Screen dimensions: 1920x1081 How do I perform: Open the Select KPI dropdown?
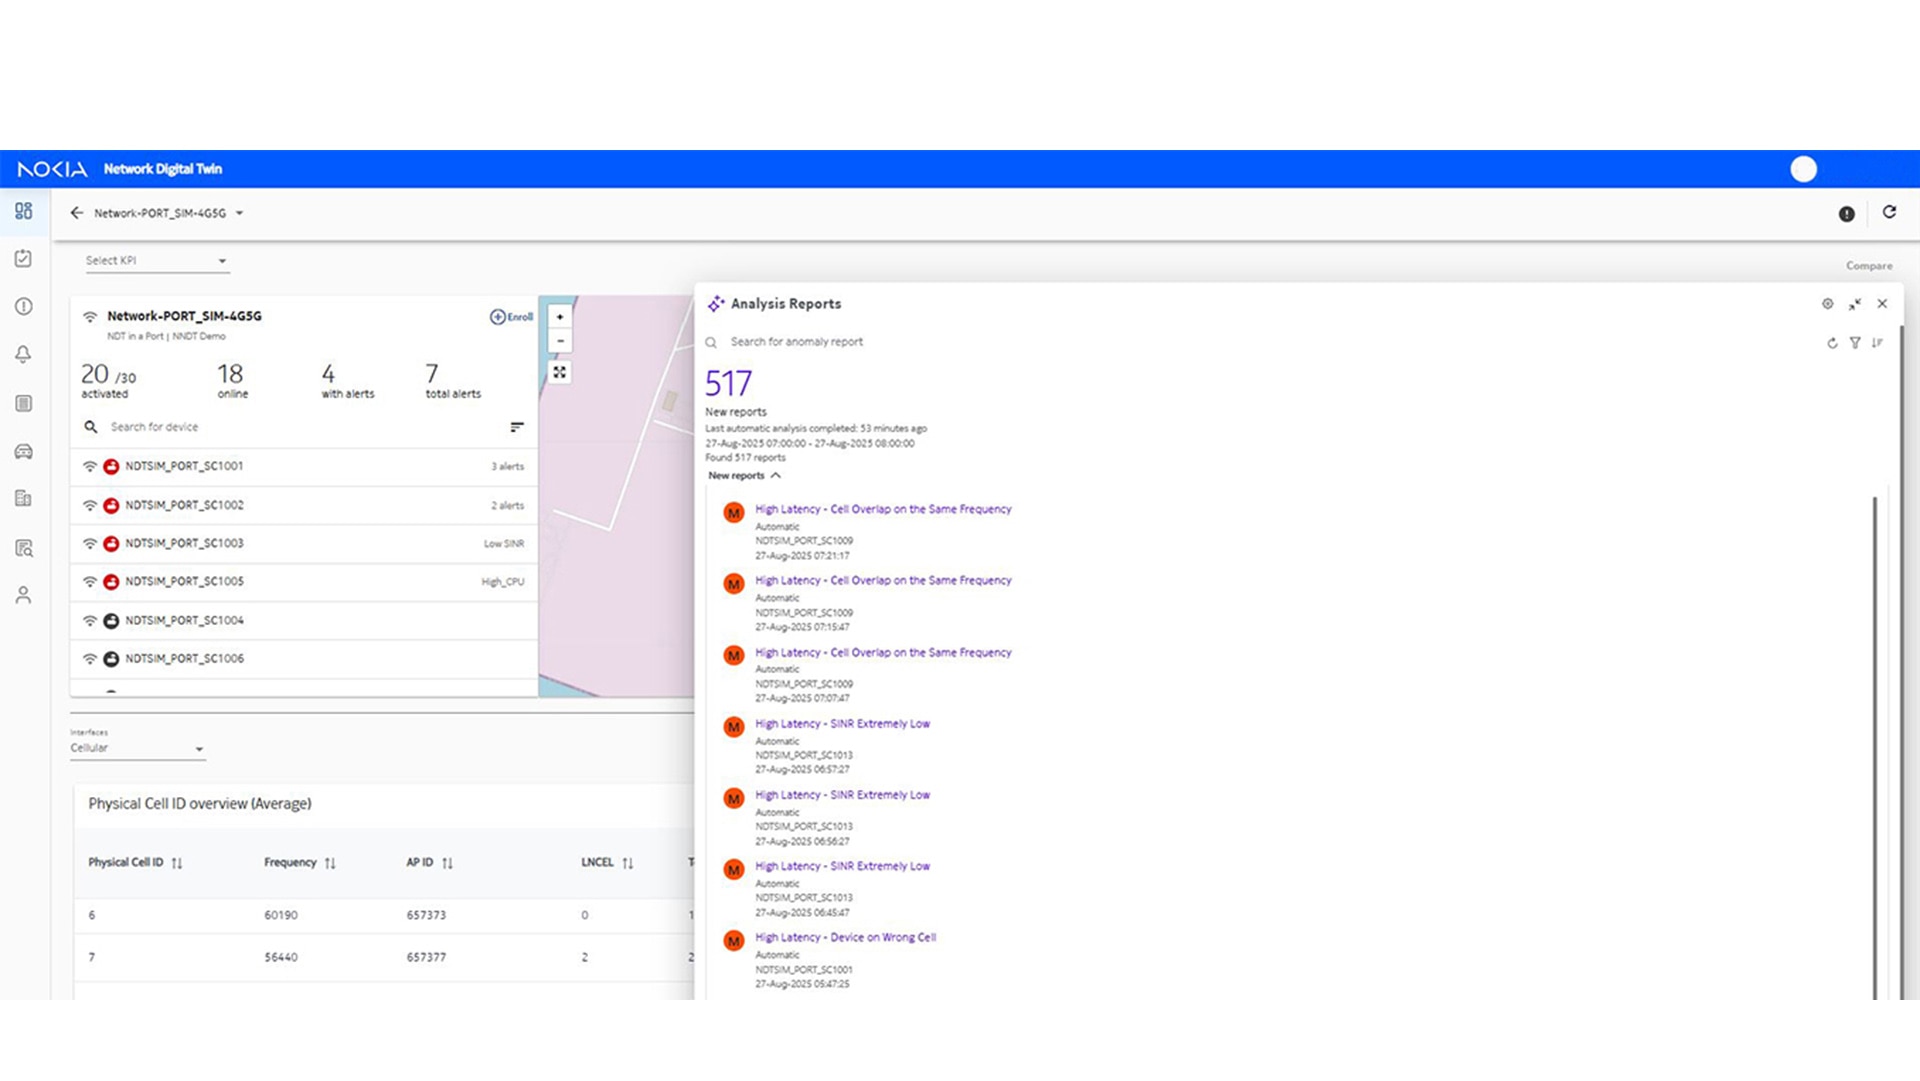(x=157, y=261)
